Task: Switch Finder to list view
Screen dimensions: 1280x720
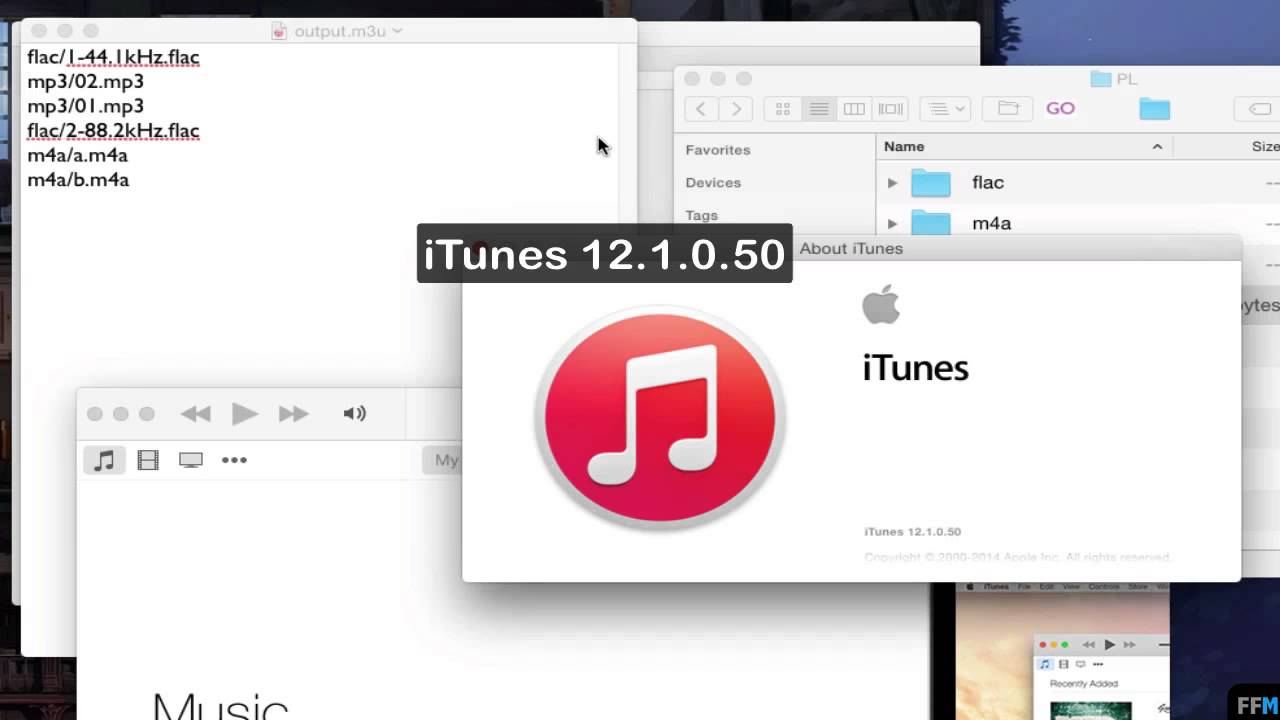Action: click(818, 109)
